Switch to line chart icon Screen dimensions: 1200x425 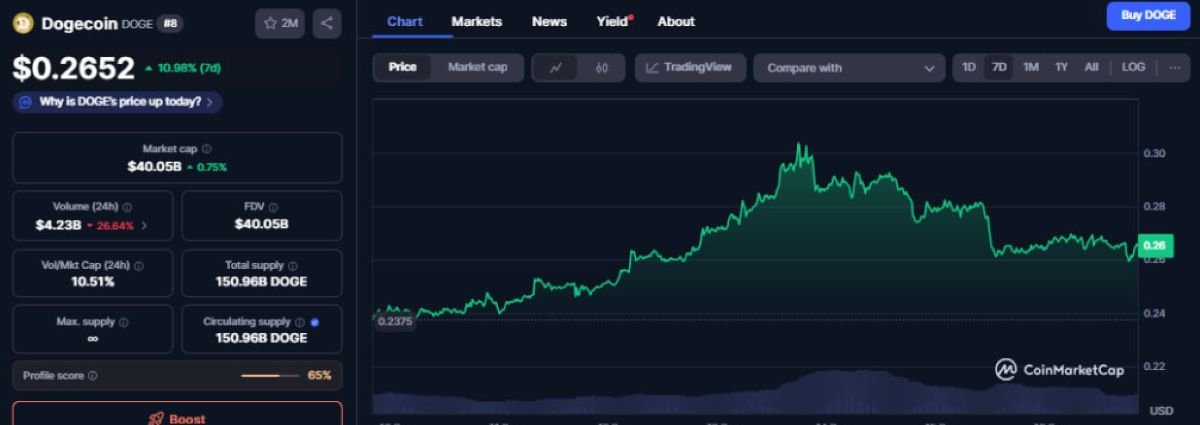click(556, 68)
